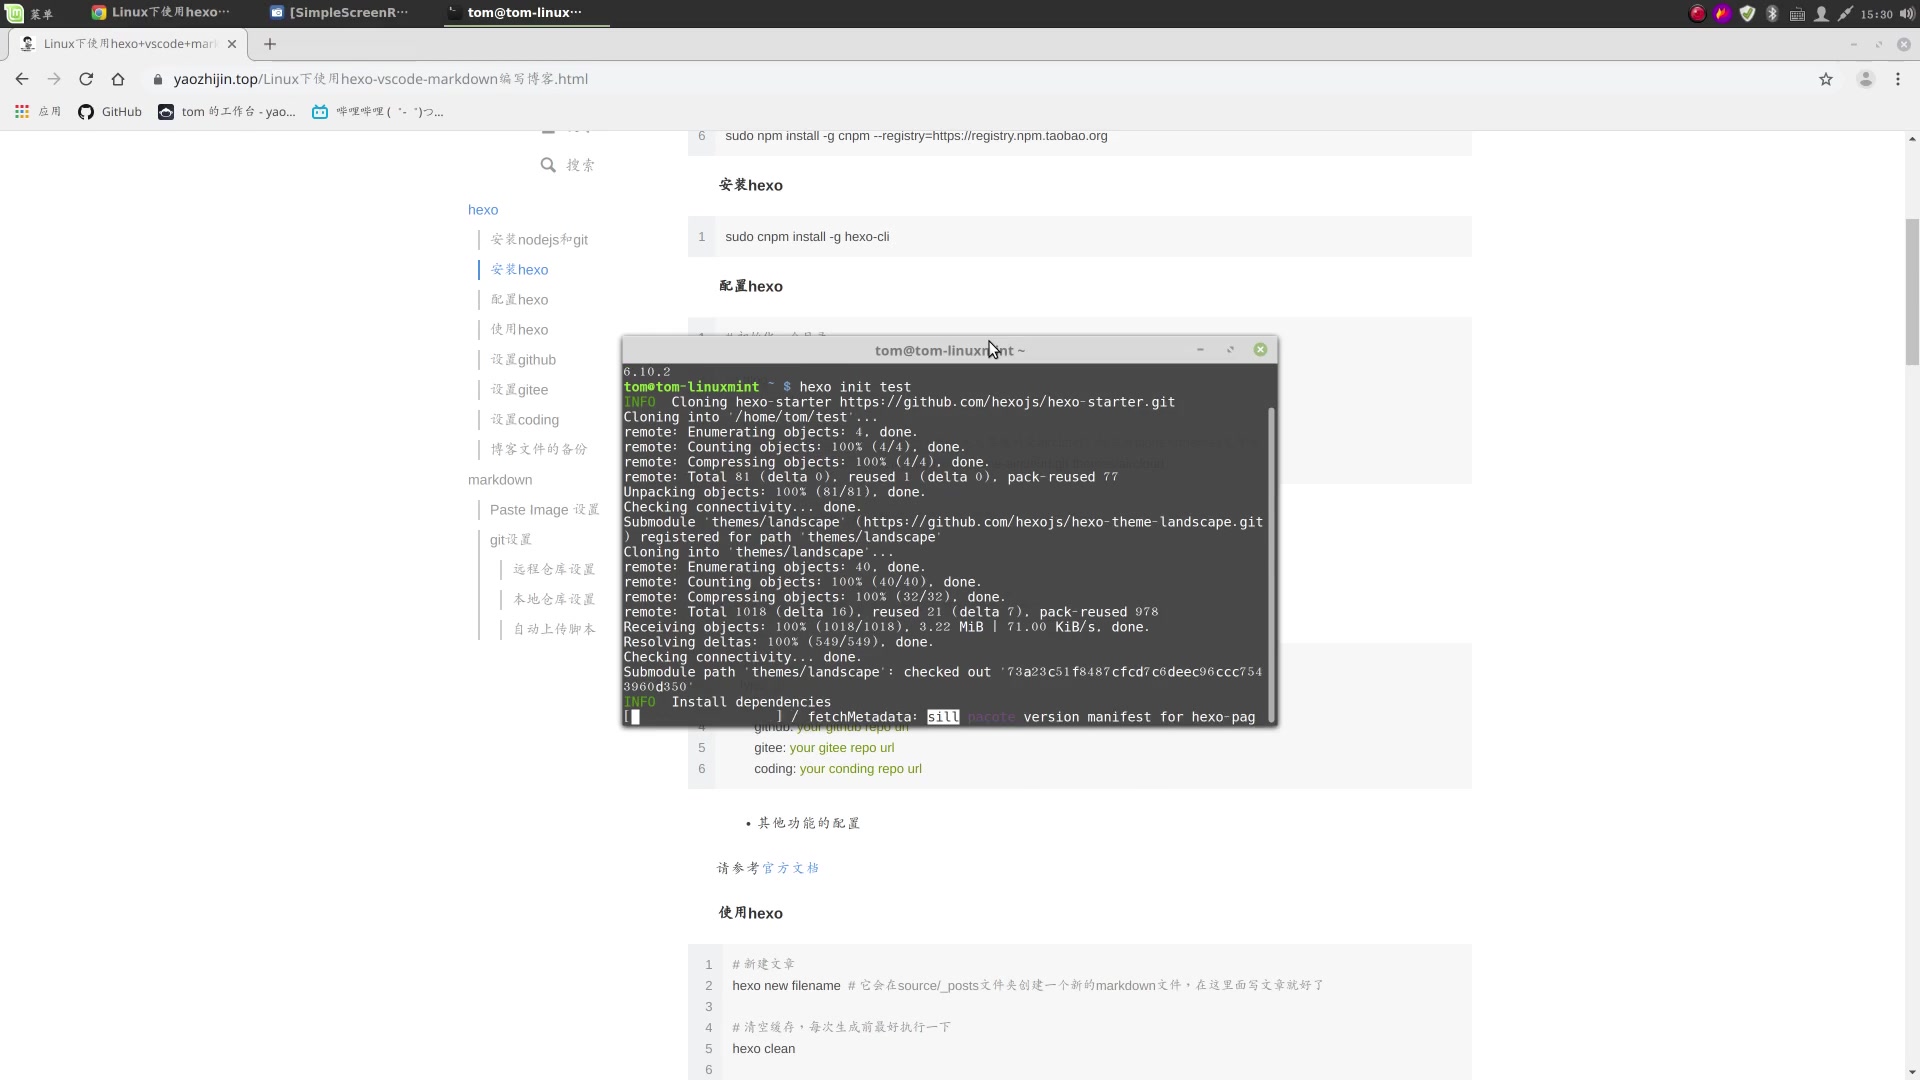
Task: Go to Paste Image 设置 entry
Action: tap(545, 510)
